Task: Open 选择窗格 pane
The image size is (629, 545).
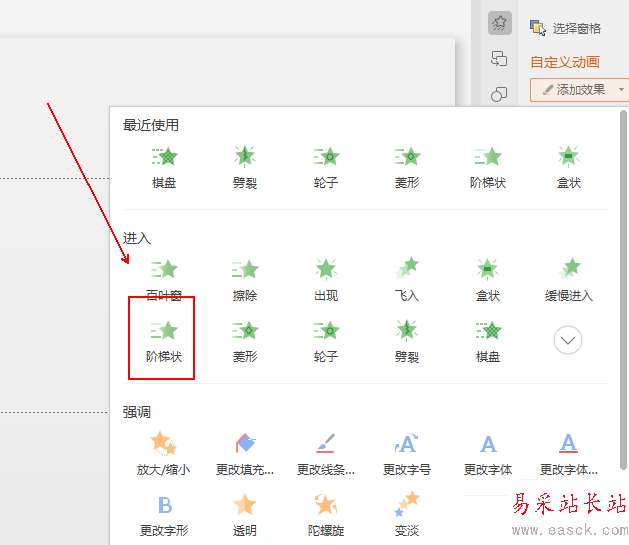Action: (565, 28)
